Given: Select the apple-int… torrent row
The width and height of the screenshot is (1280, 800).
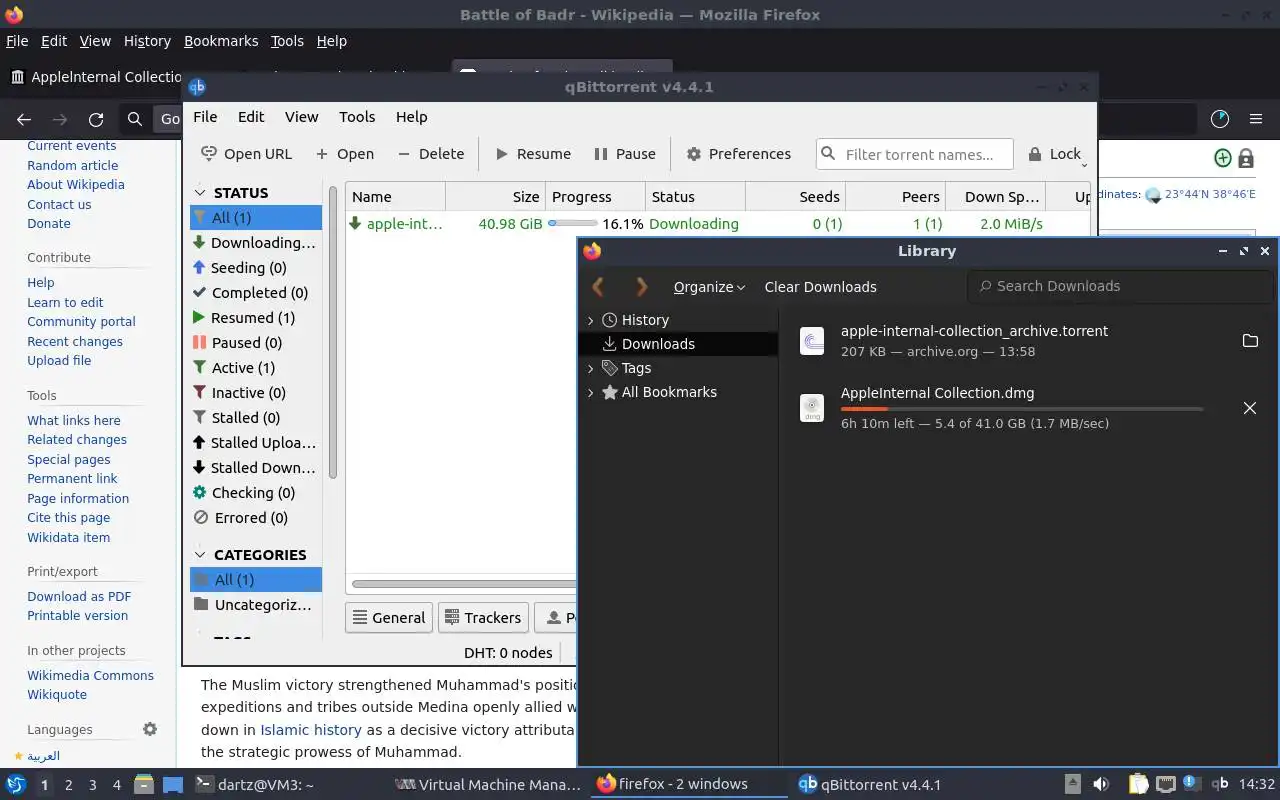Looking at the screenshot, I should (x=719, y=224).
